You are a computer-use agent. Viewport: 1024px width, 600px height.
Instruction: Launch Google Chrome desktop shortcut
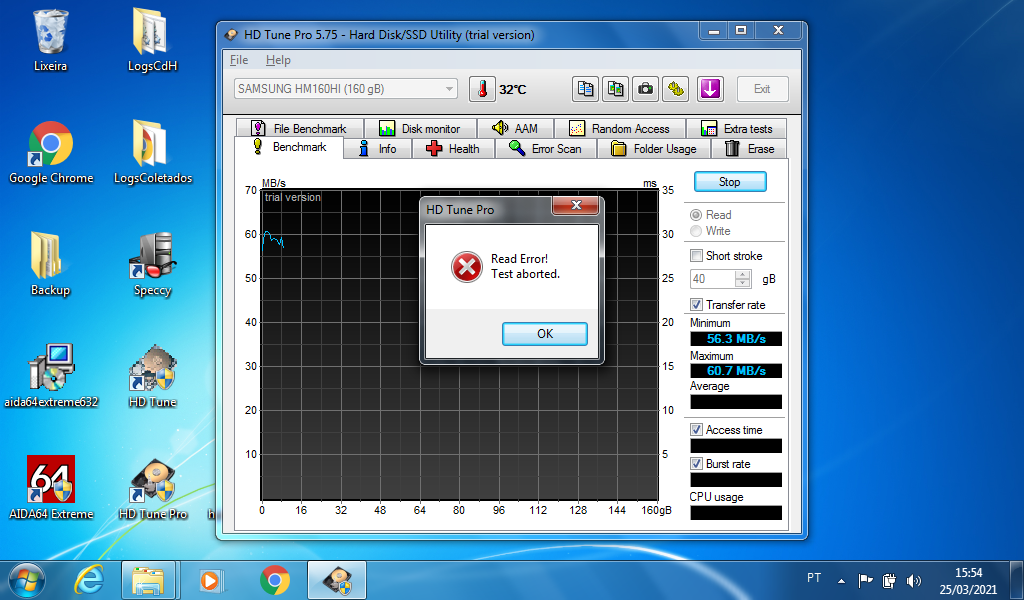[51, 153]
